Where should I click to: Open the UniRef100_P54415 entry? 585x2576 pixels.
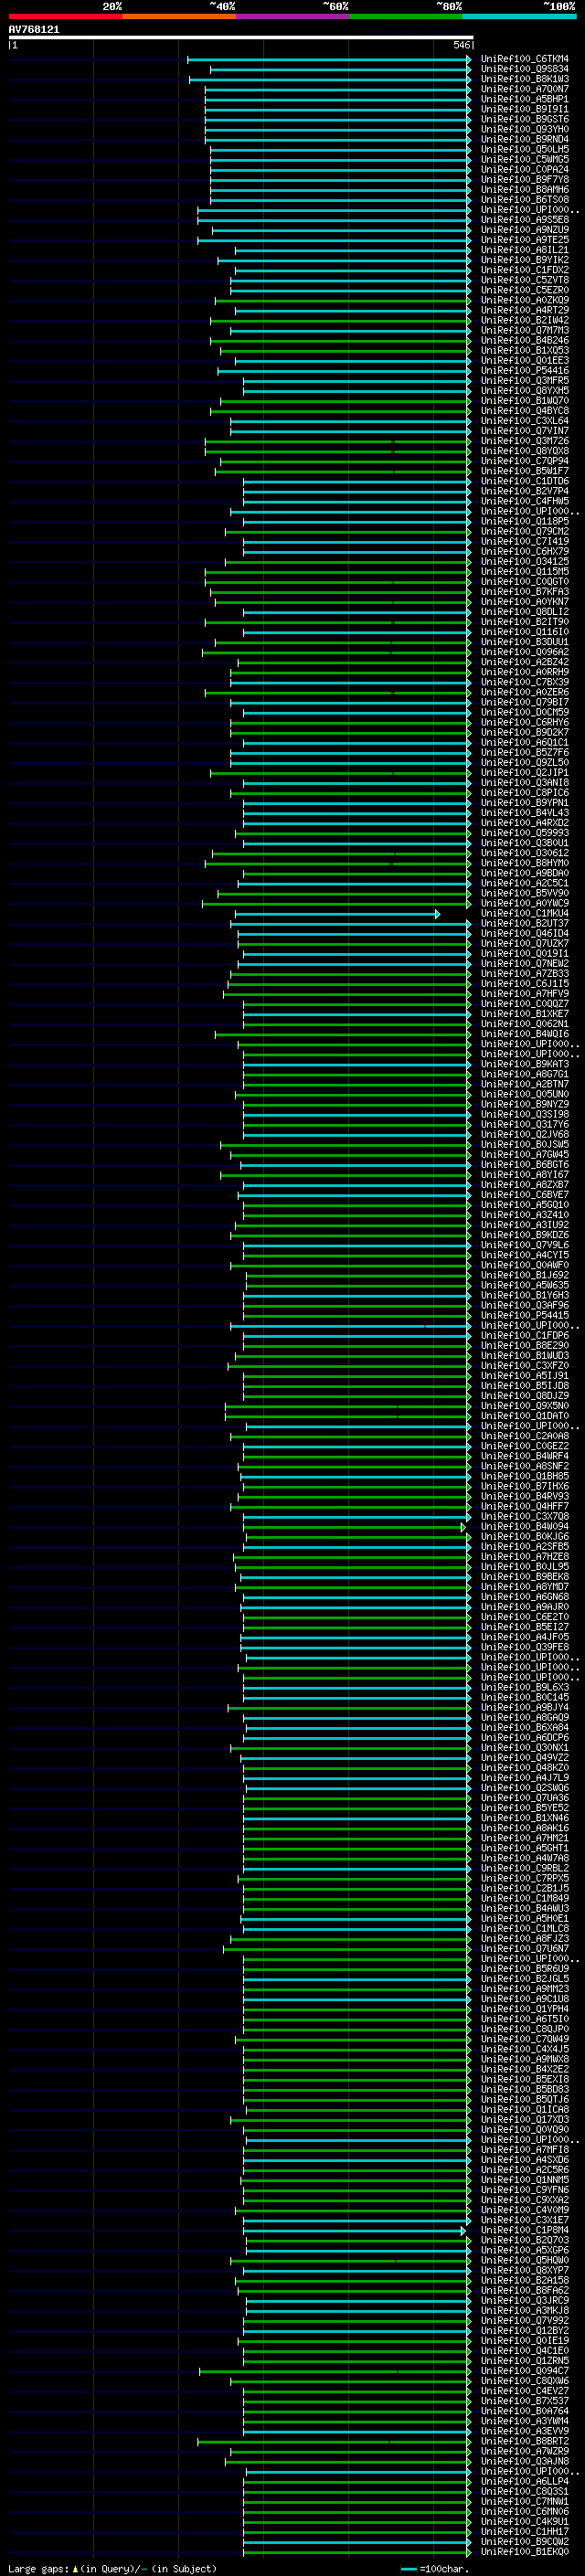[x=525, y=1315]
